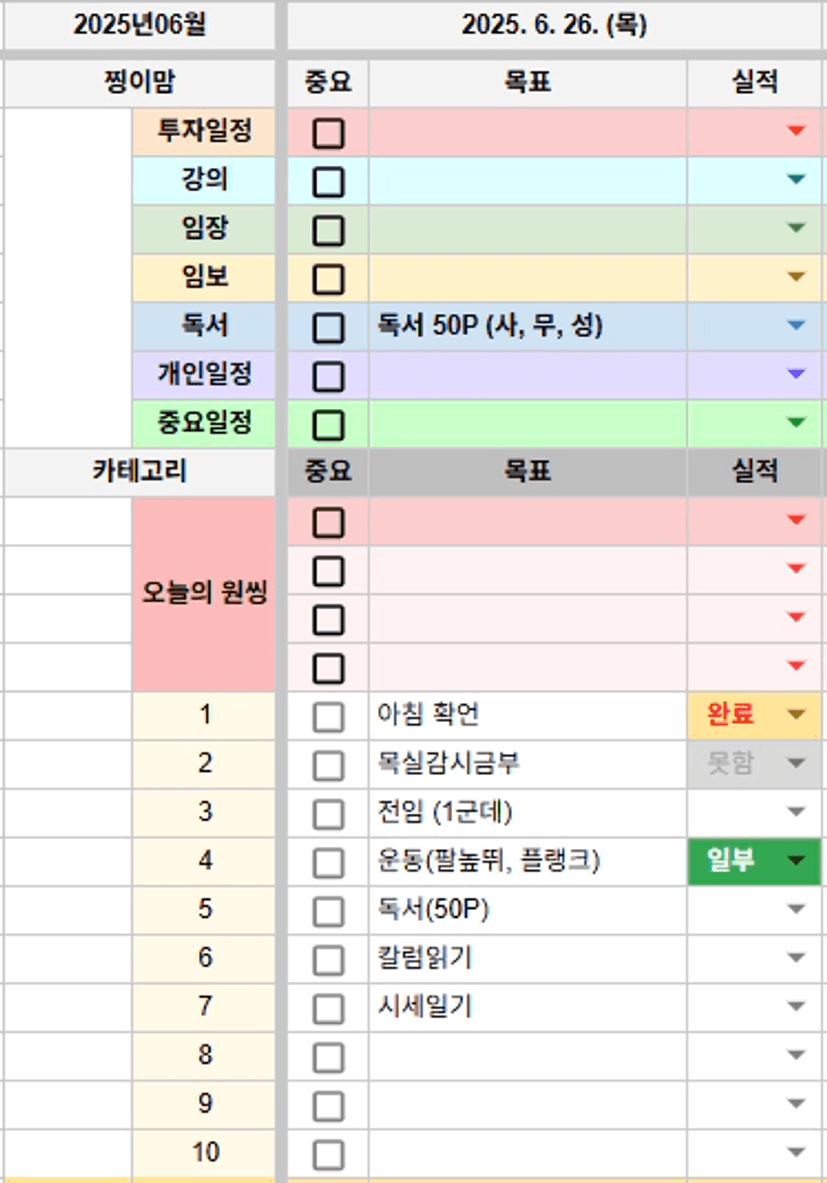Toggle the checkbox for 운동(팔높뛰, 플랭크)

(328, 863)
